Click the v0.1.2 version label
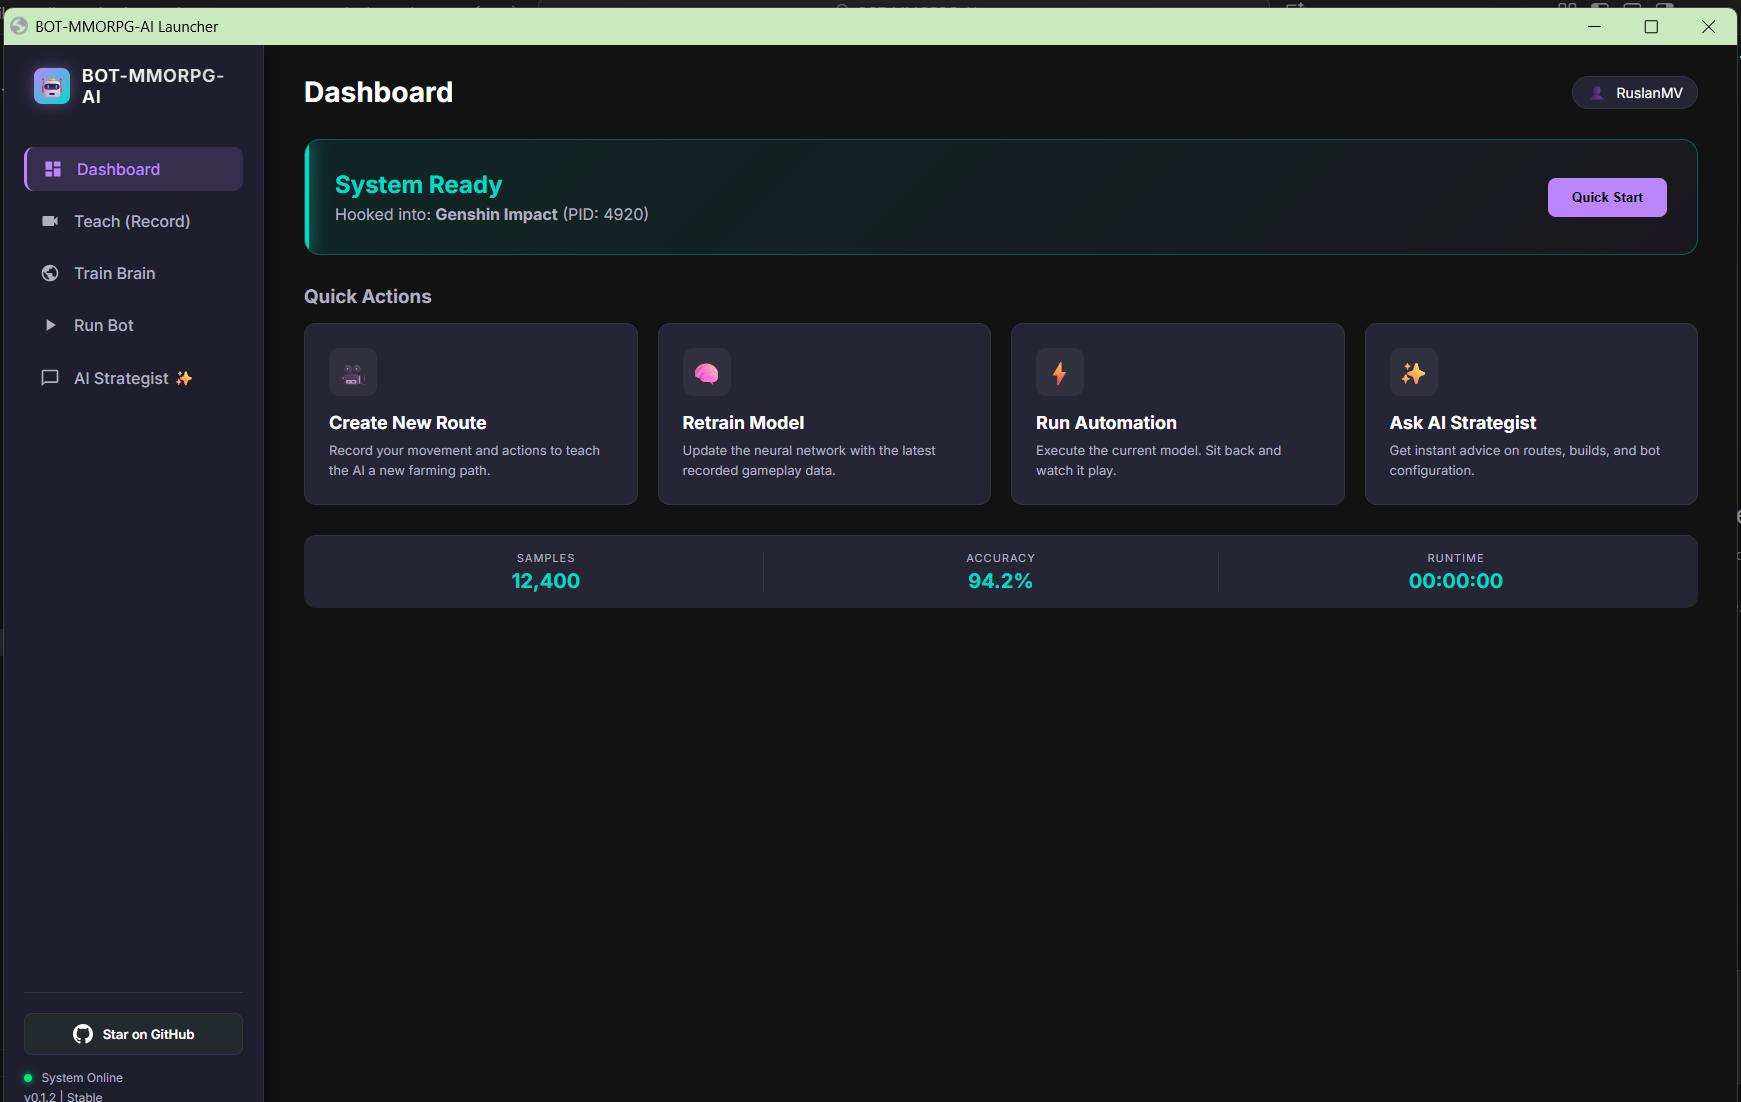The width and height of the screenshot is (1741, 1102). [x=40, y=1097]
